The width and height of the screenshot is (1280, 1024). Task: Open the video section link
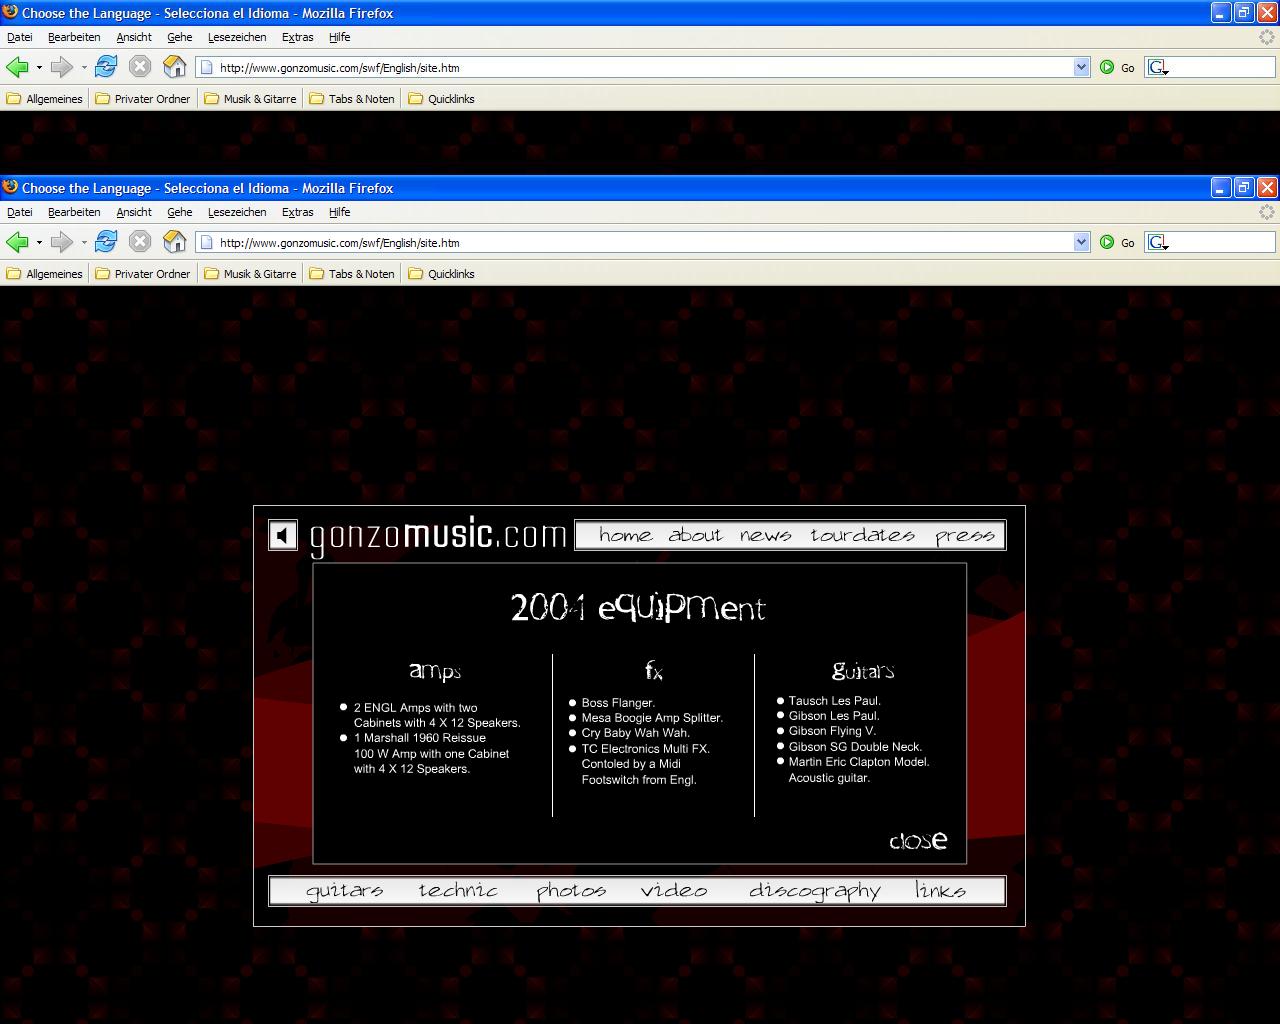tap(674, 890)
